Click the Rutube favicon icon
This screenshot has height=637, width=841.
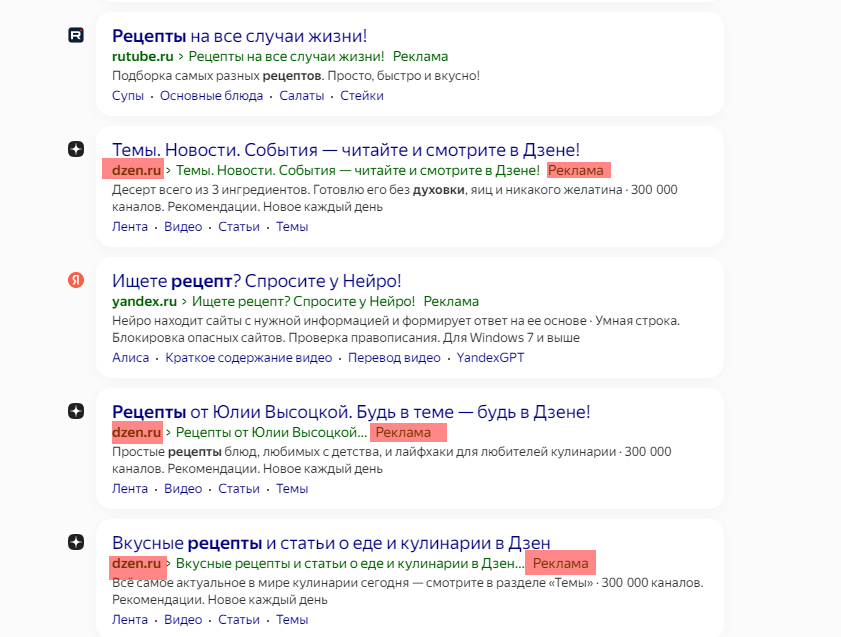(76, 35)
